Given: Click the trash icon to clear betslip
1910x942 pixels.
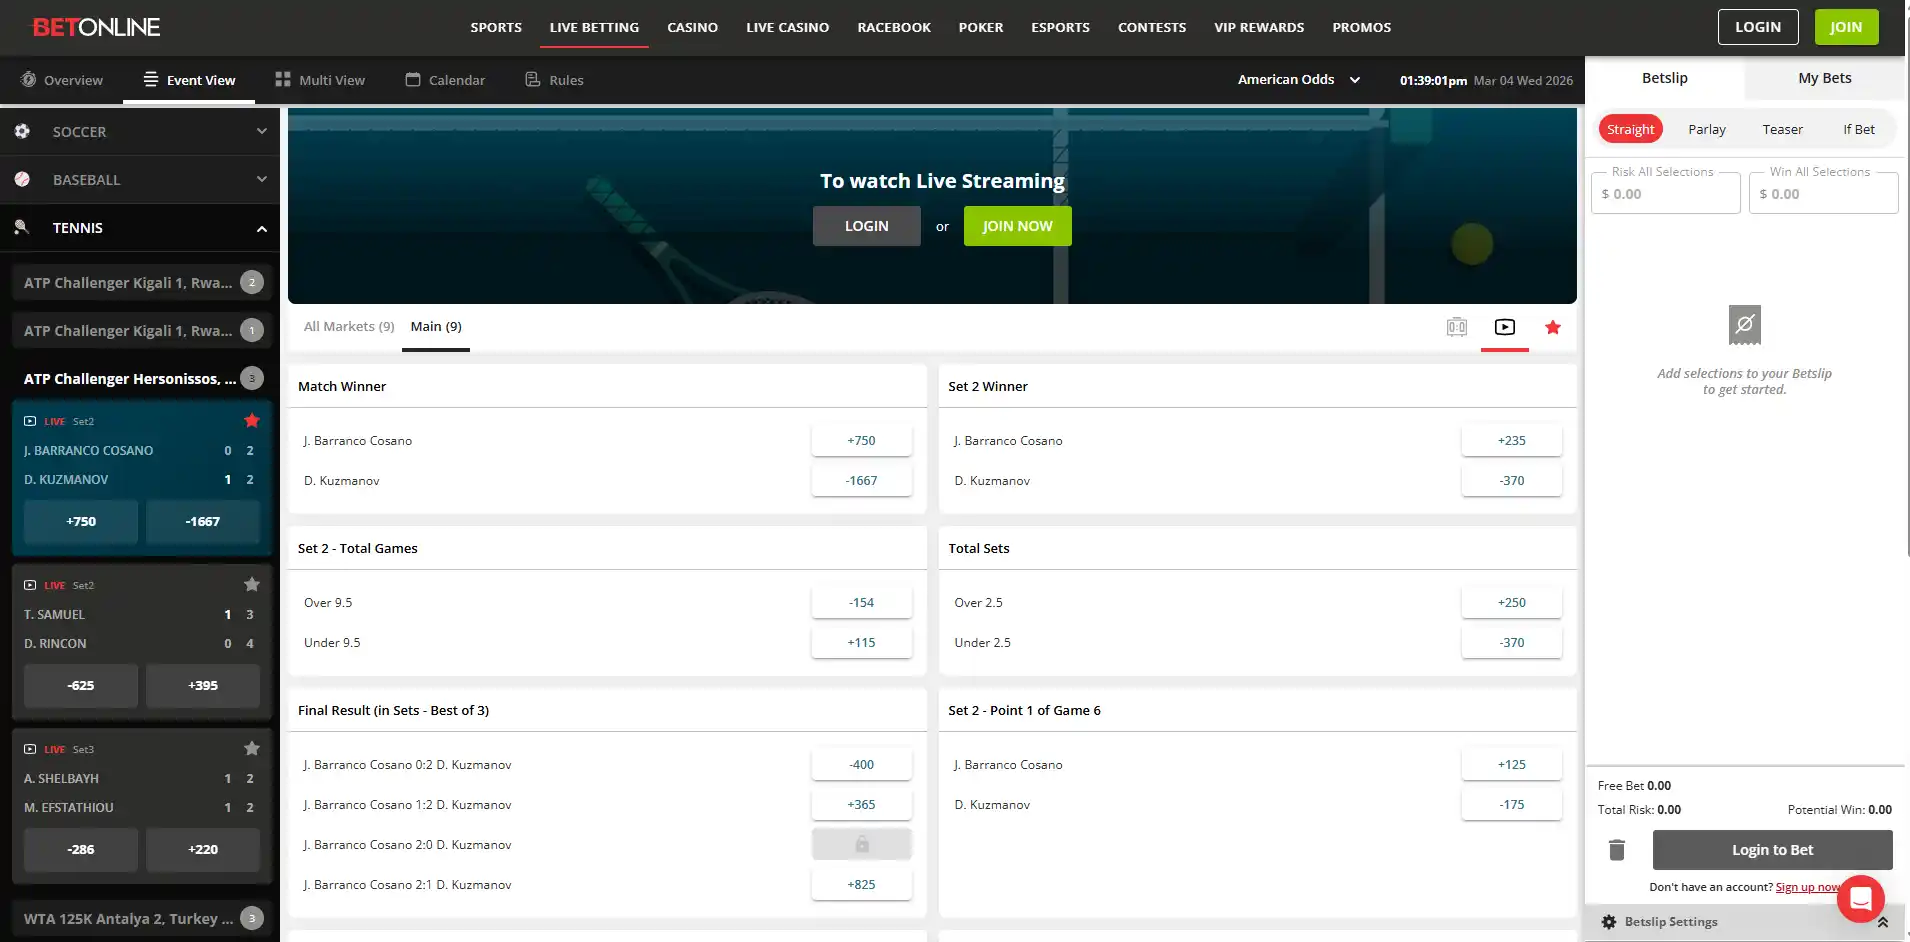Looking at the screenshot, I should 1617,850.
